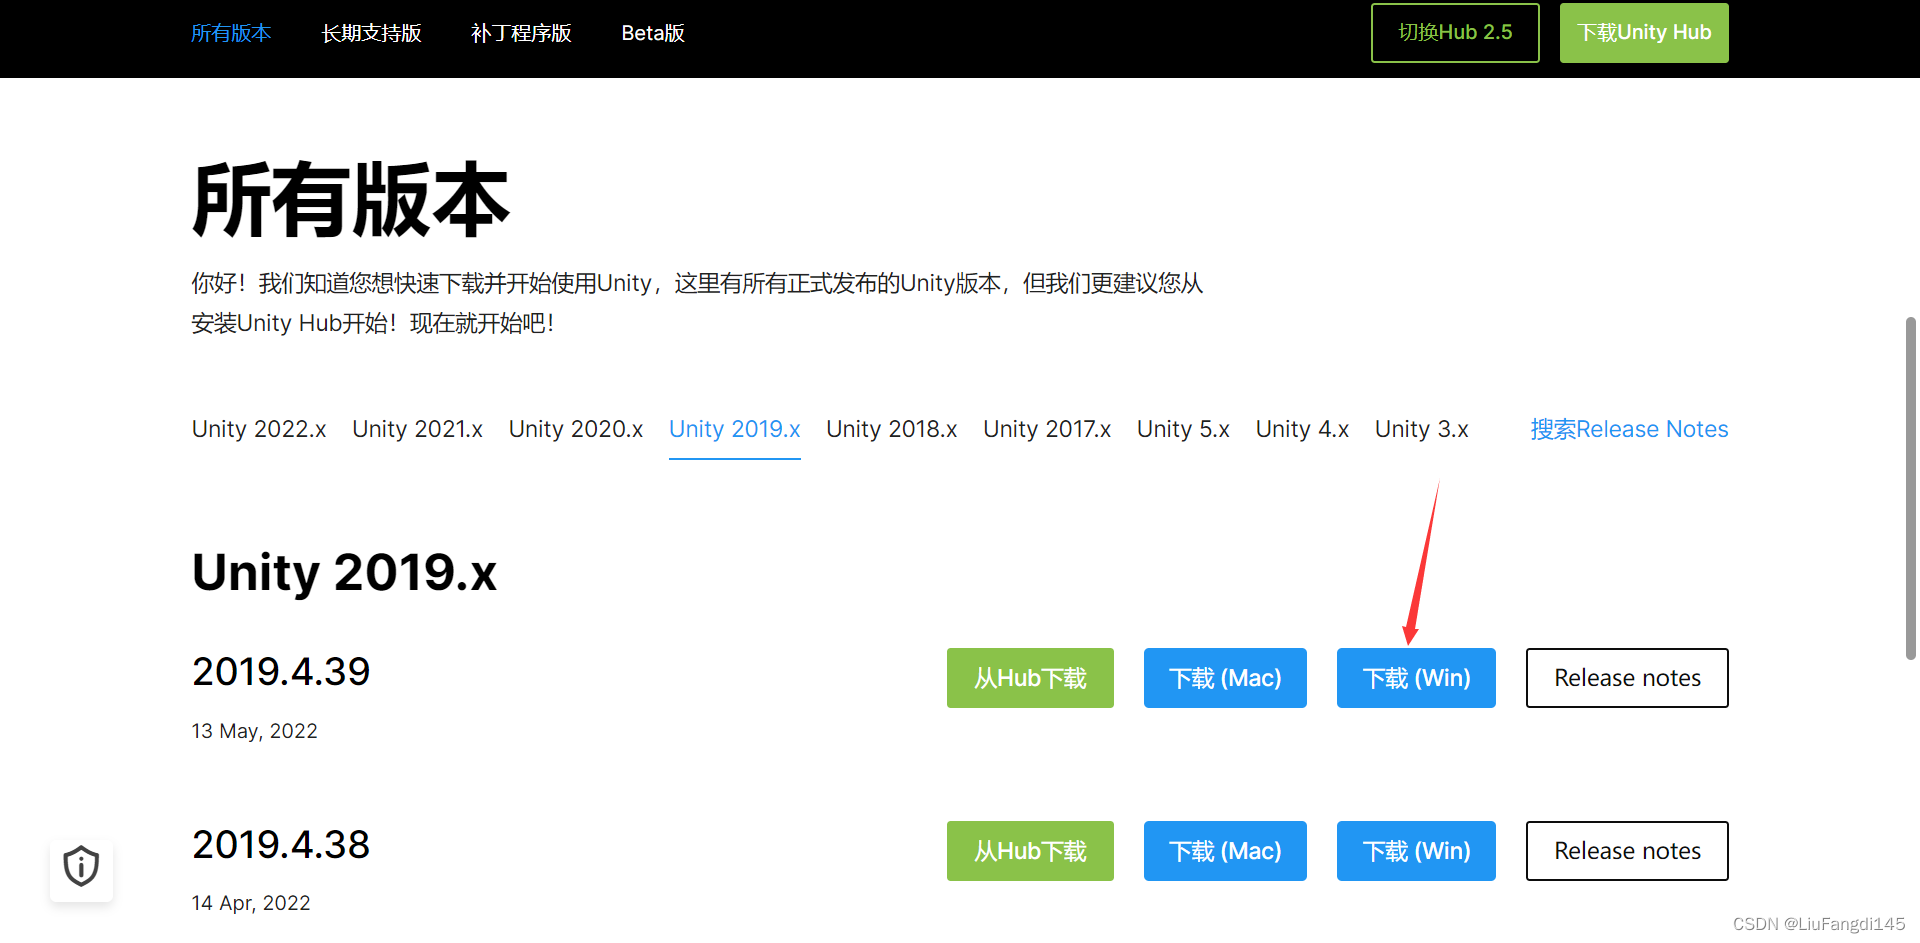
Task: Click the page vertical scrollbar thumb
Action: (1911, 488)
